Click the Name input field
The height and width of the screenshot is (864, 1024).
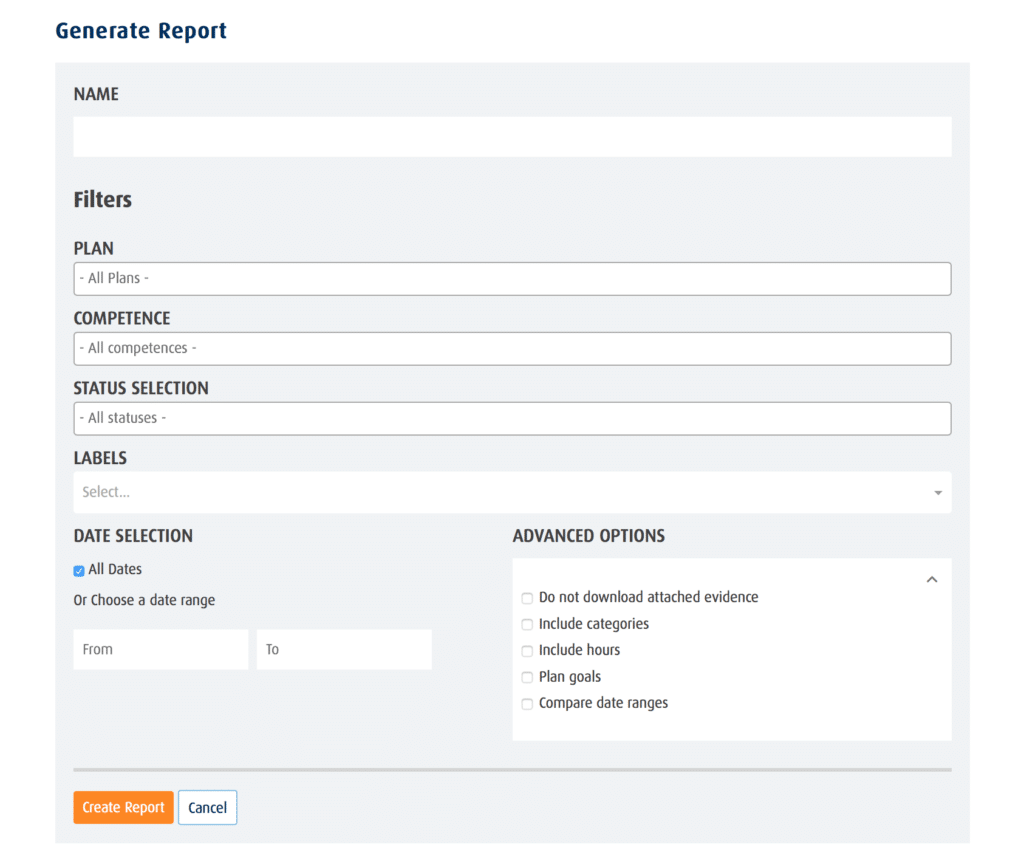512,136
